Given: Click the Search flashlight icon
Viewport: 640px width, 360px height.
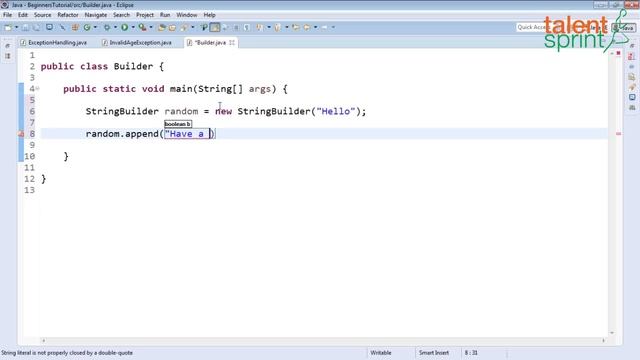Looking at the screenshot, I should pos(184,27).
